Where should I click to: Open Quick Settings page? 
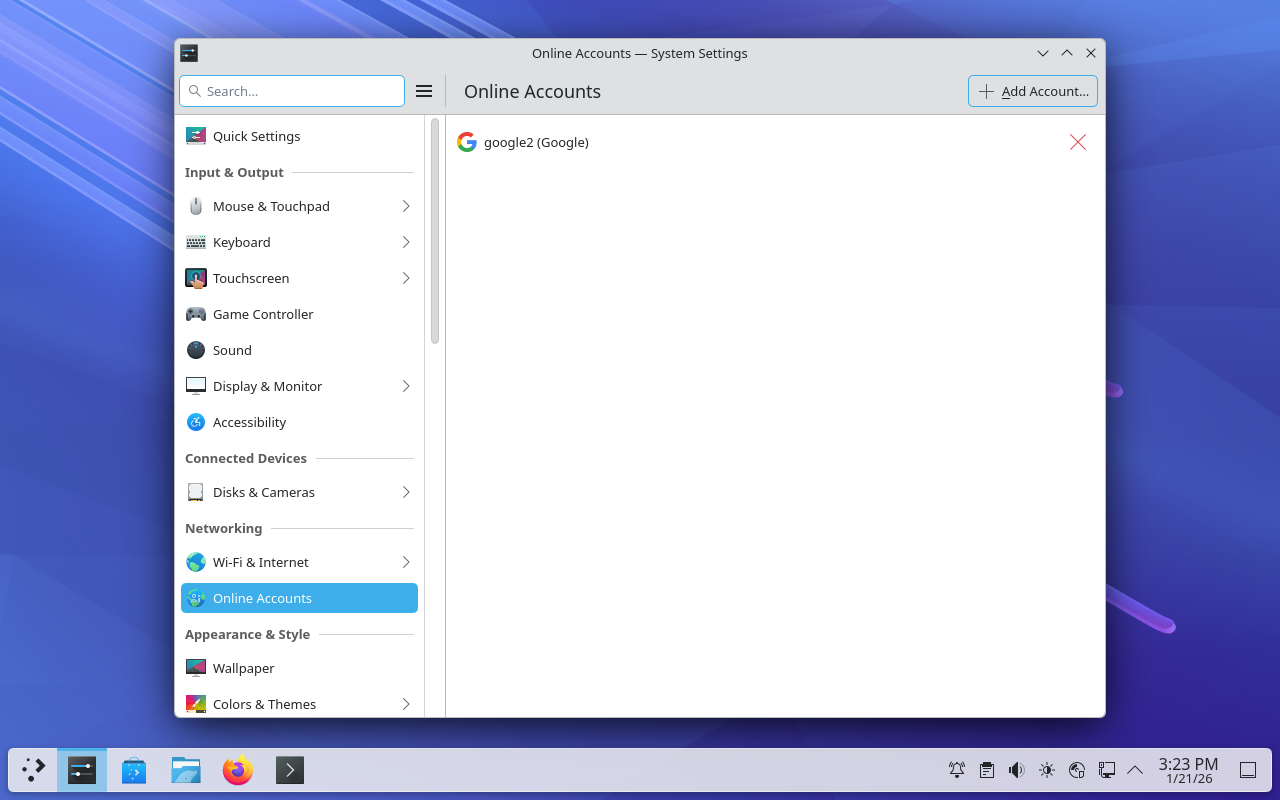(256, 136)
